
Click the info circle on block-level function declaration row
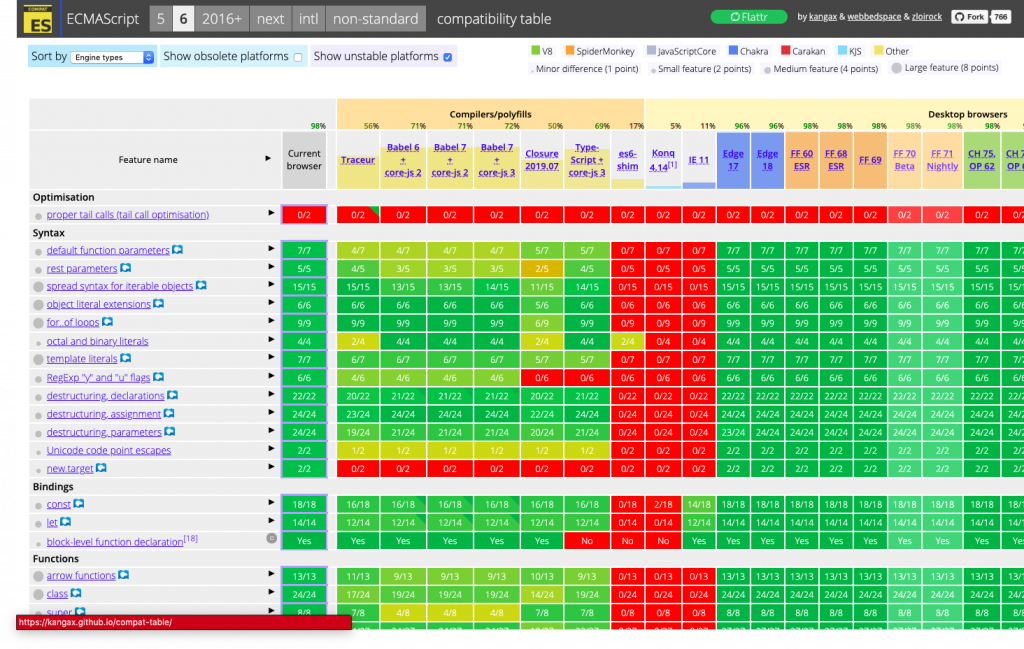coord(272,539)
